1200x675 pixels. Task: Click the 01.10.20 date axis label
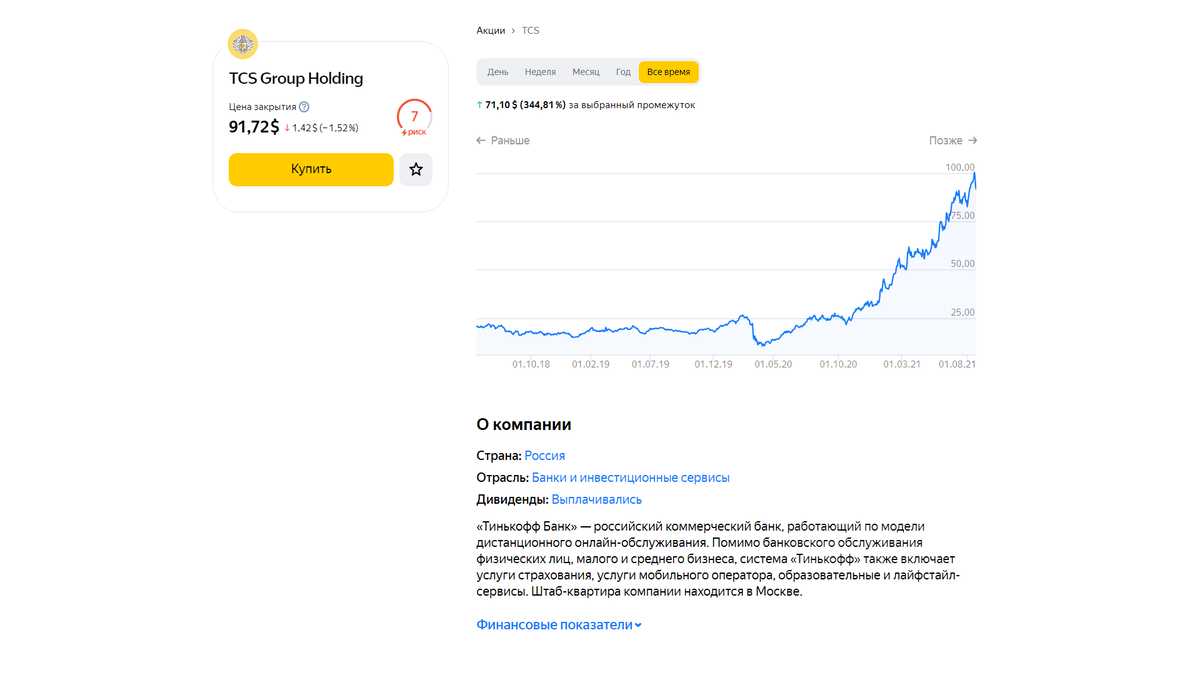pyautogui.click(x=838, y=365)
